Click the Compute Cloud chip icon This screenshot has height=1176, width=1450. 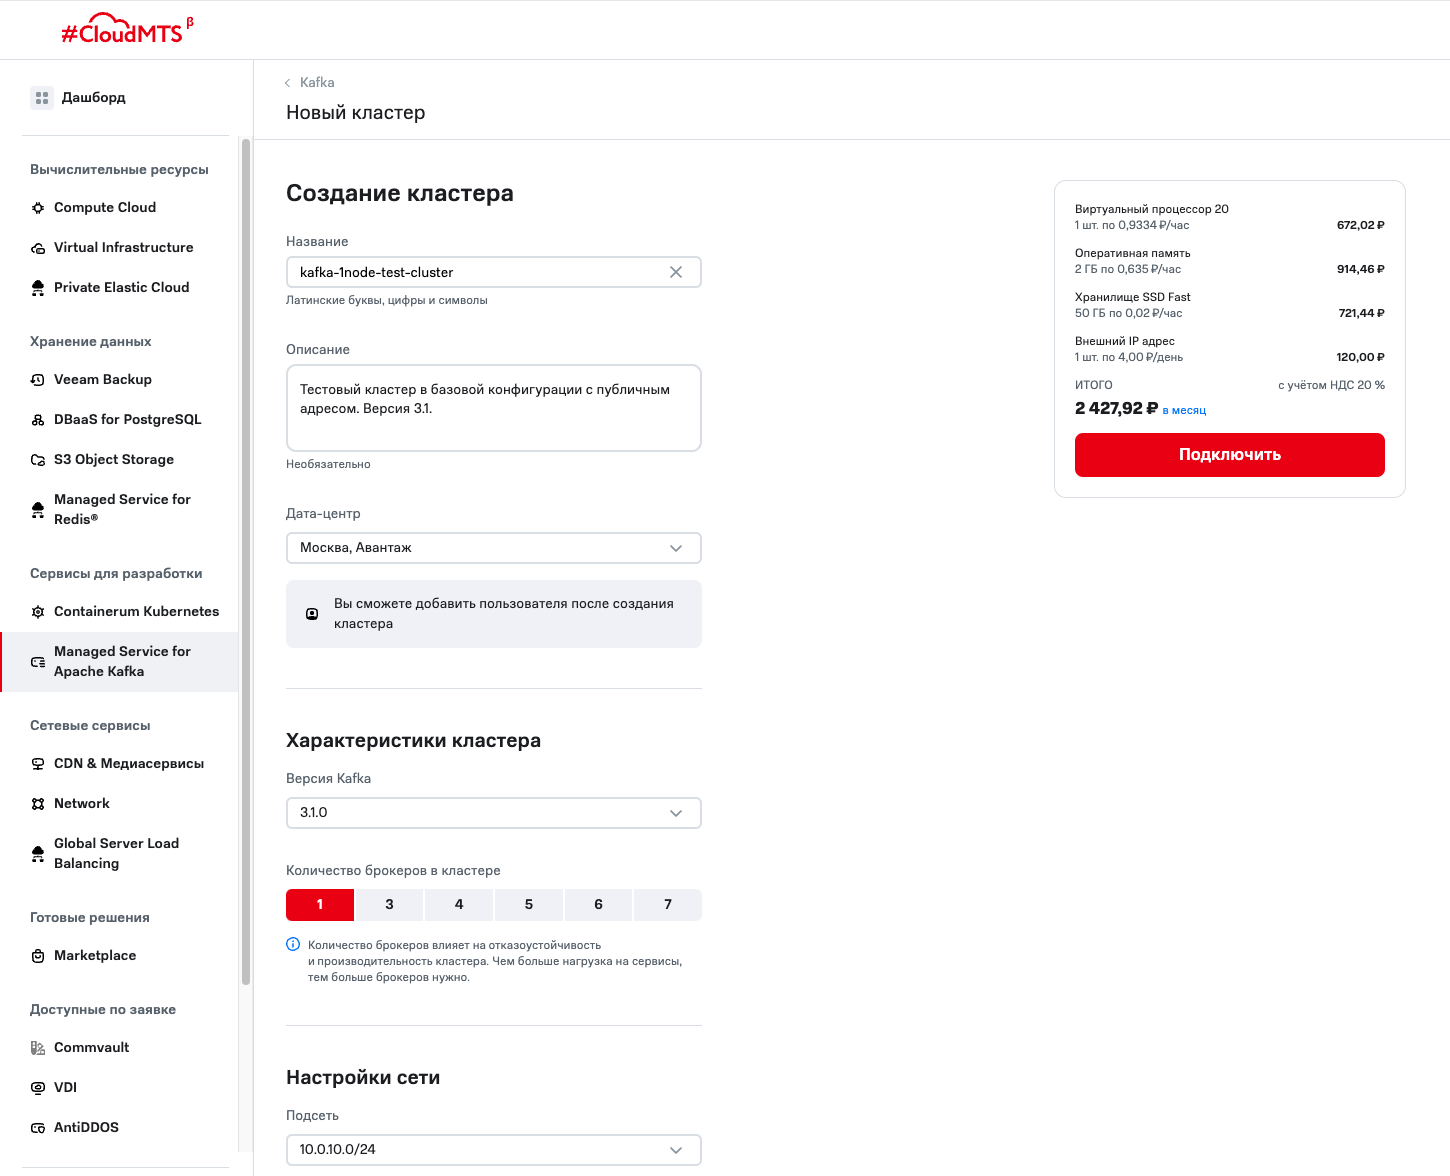point(38,208)
